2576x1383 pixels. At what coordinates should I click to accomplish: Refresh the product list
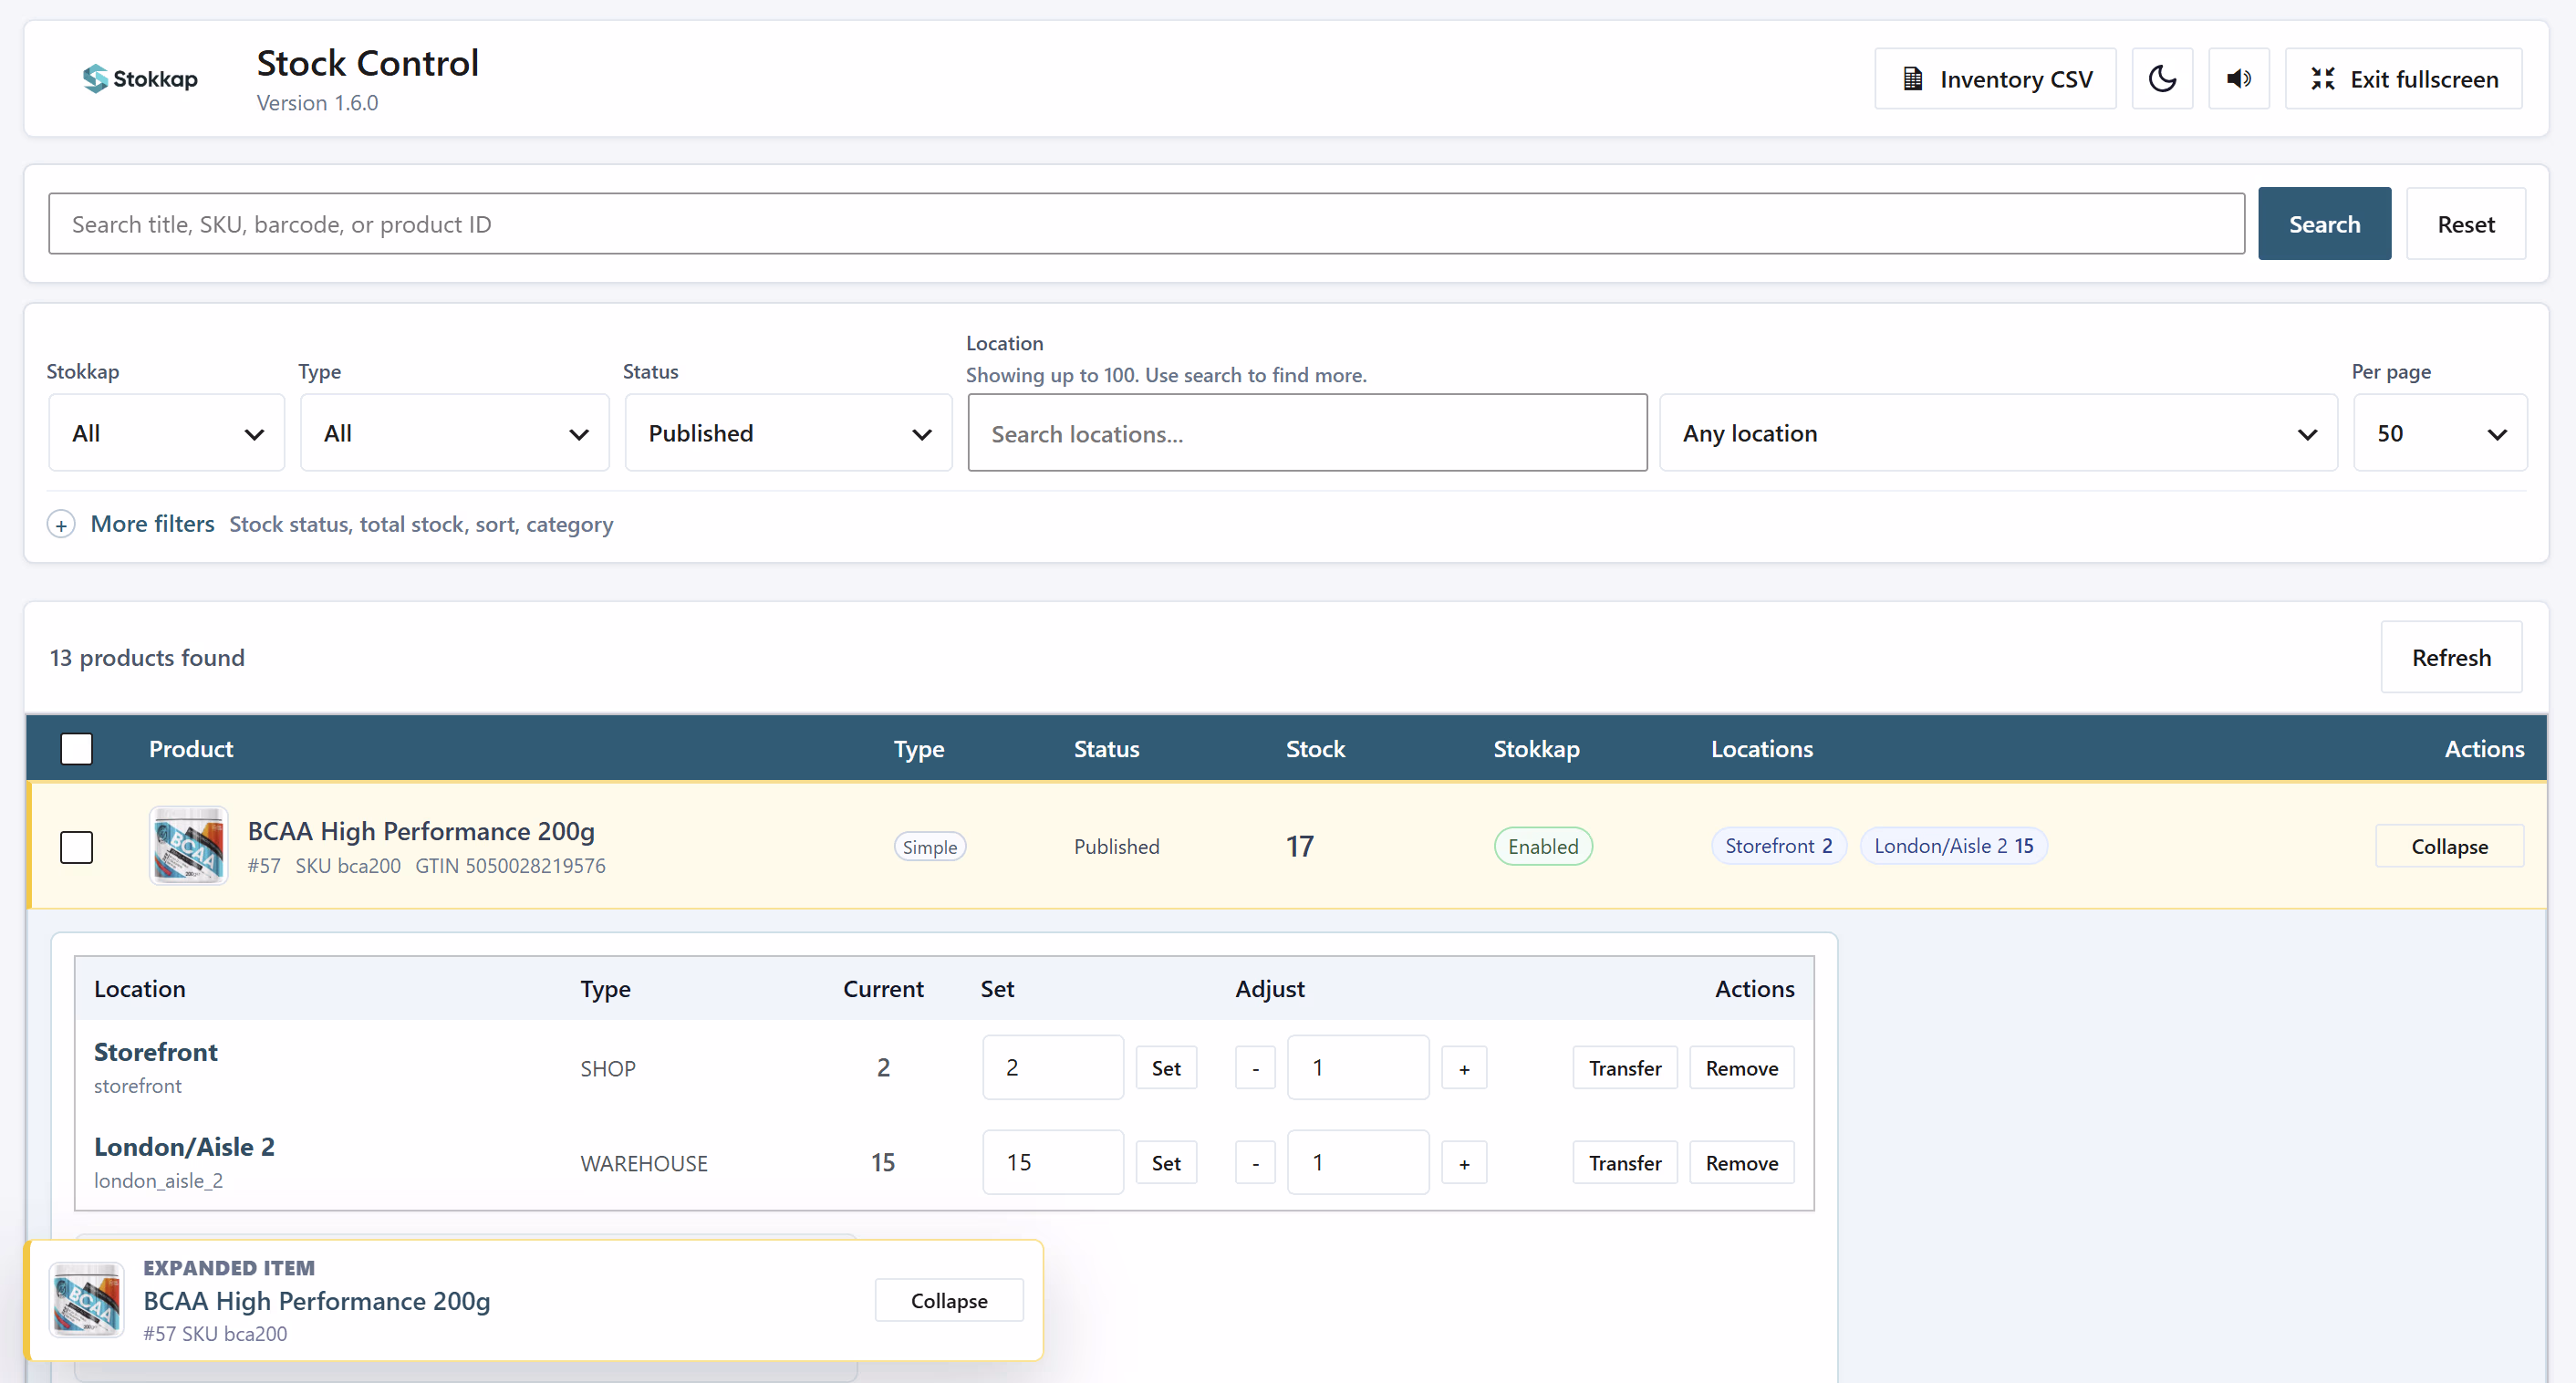[x=2451, y=658]
